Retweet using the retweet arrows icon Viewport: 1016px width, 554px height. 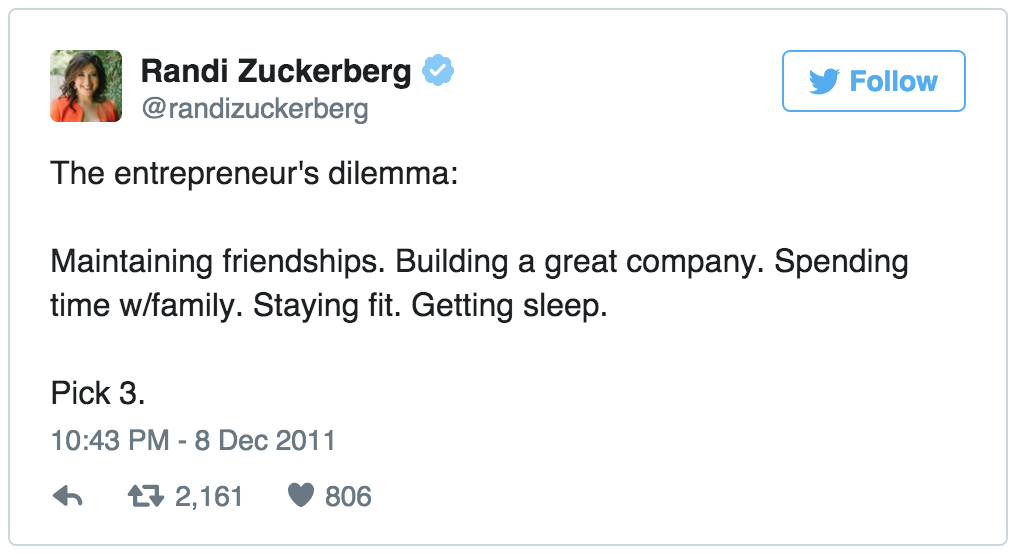[145, 496]
